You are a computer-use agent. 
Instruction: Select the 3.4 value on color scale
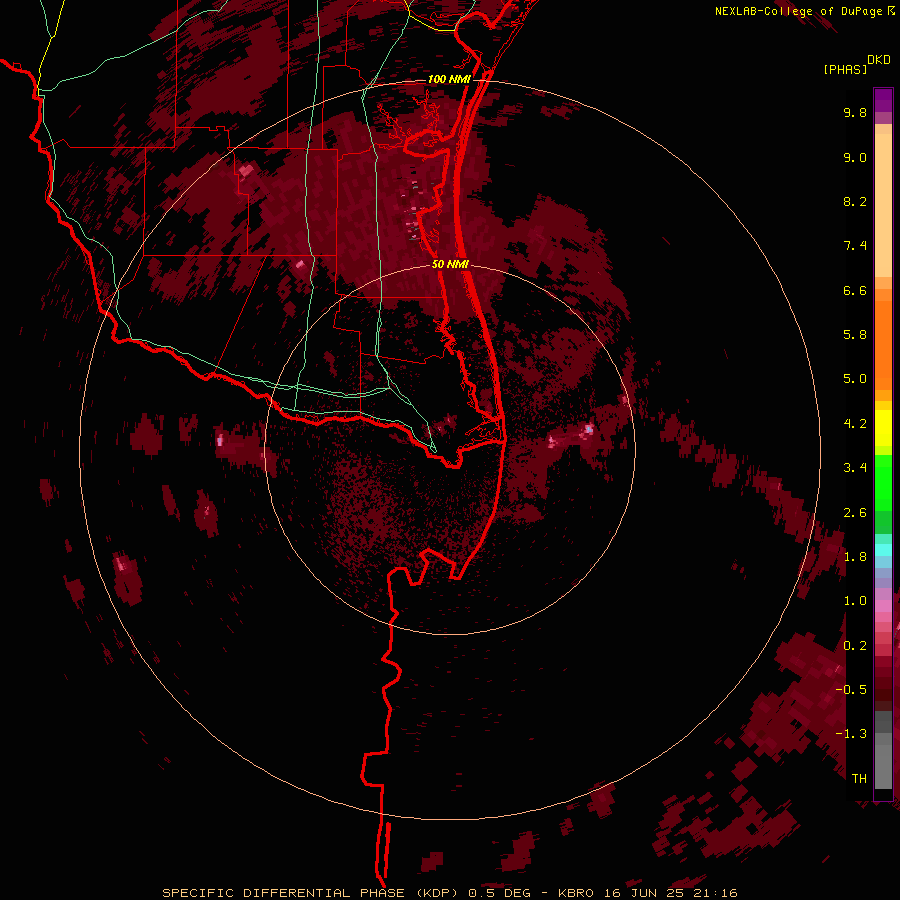coord(855,467)
